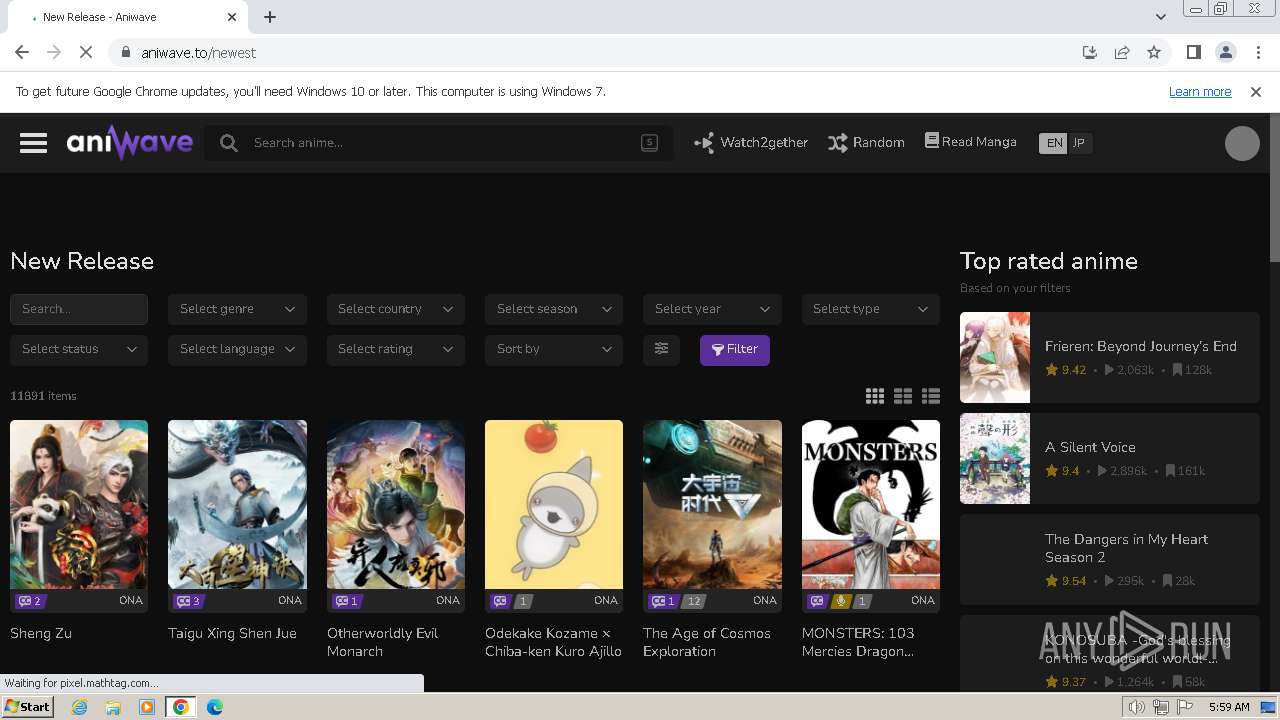Click A Silent Voice thumbnail
The image size is (1280, 720).
point(995,458)
